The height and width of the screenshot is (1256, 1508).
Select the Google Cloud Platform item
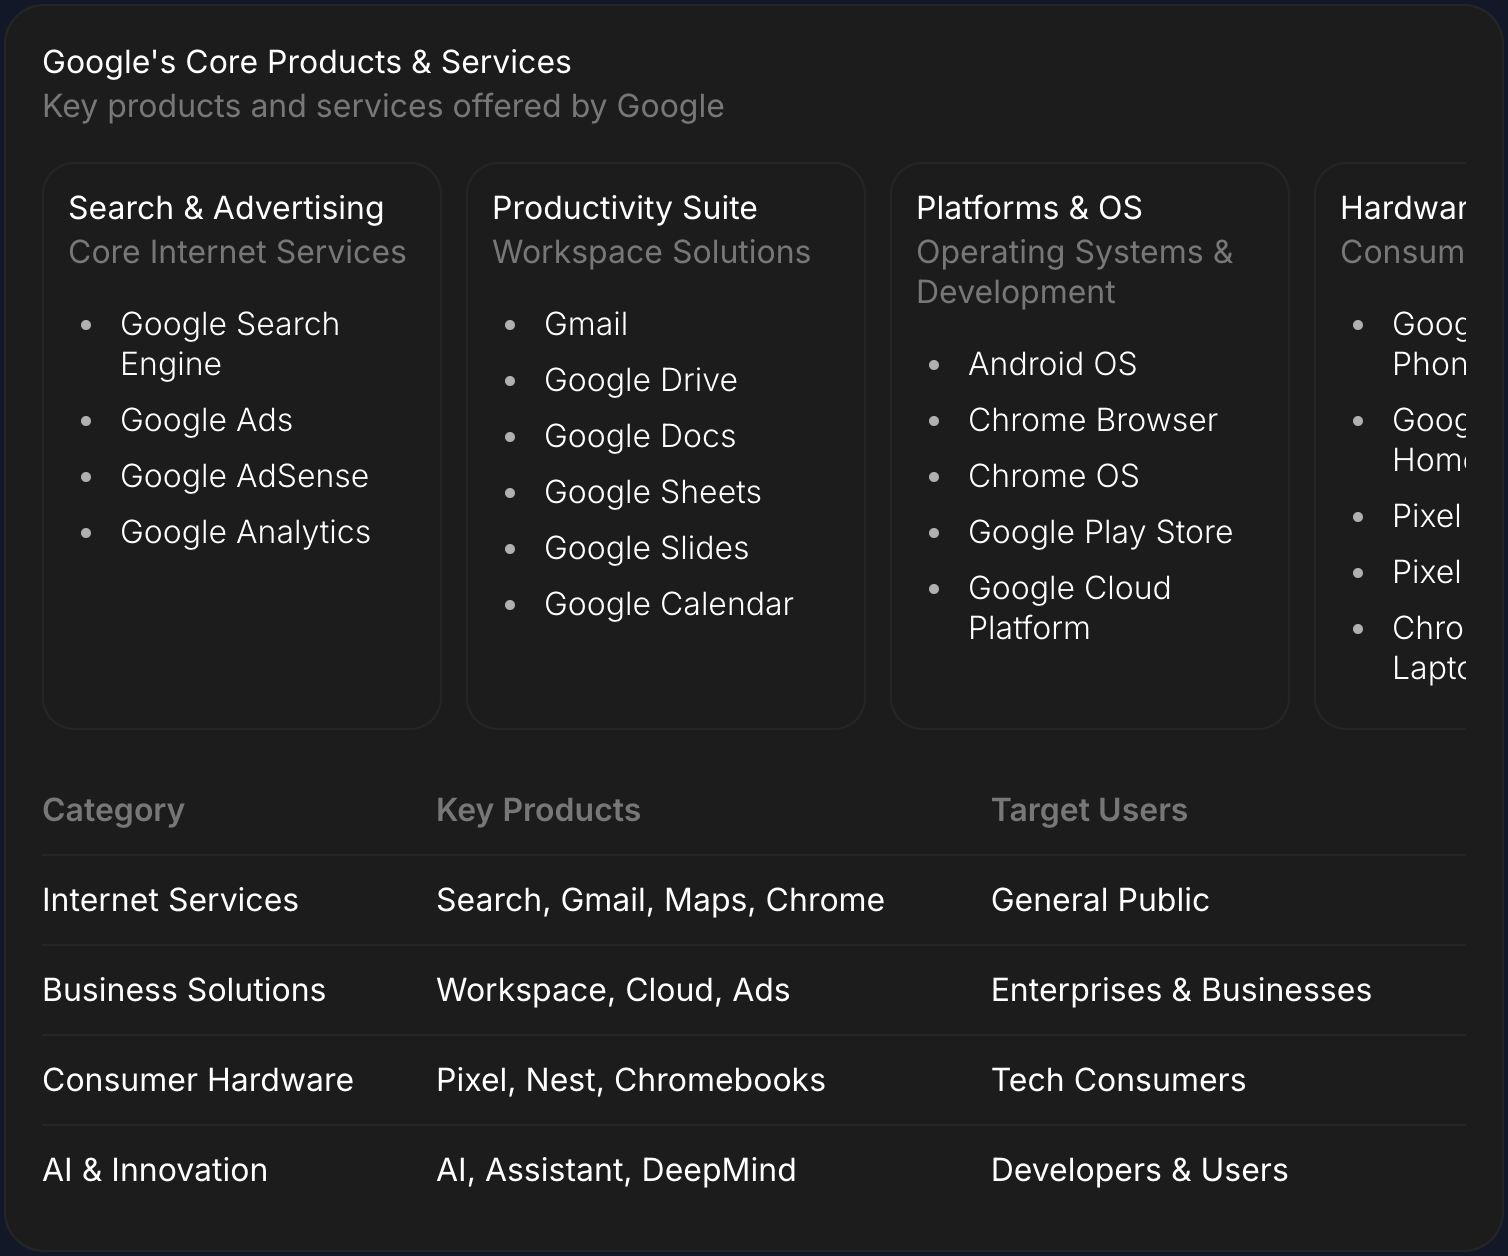click(x=1068, y=607)
